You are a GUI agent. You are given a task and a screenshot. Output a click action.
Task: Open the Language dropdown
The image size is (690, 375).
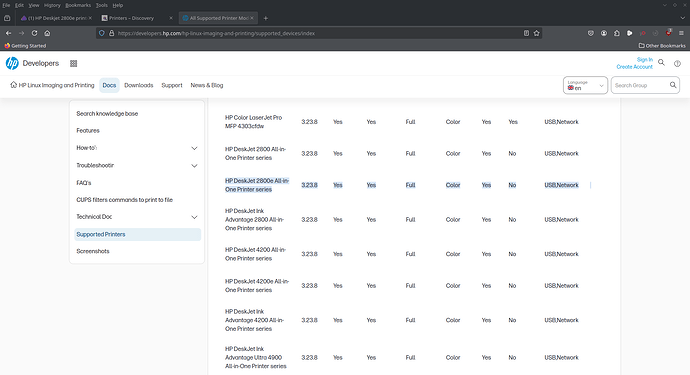(x=585, y=85)
